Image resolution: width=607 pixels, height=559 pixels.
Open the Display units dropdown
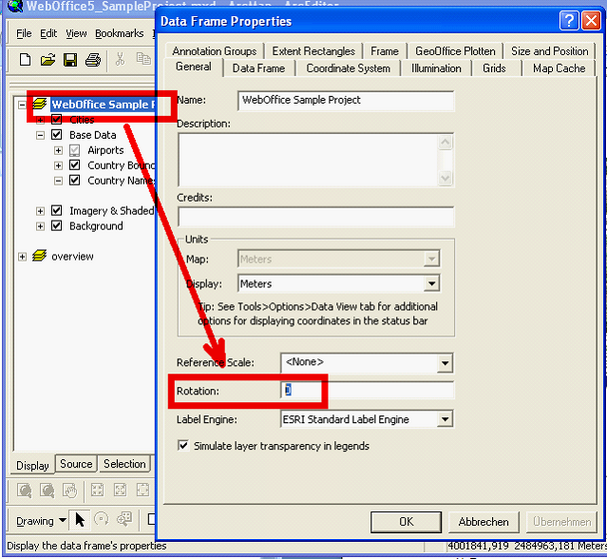pyautogui.click(x=432, y=283)
